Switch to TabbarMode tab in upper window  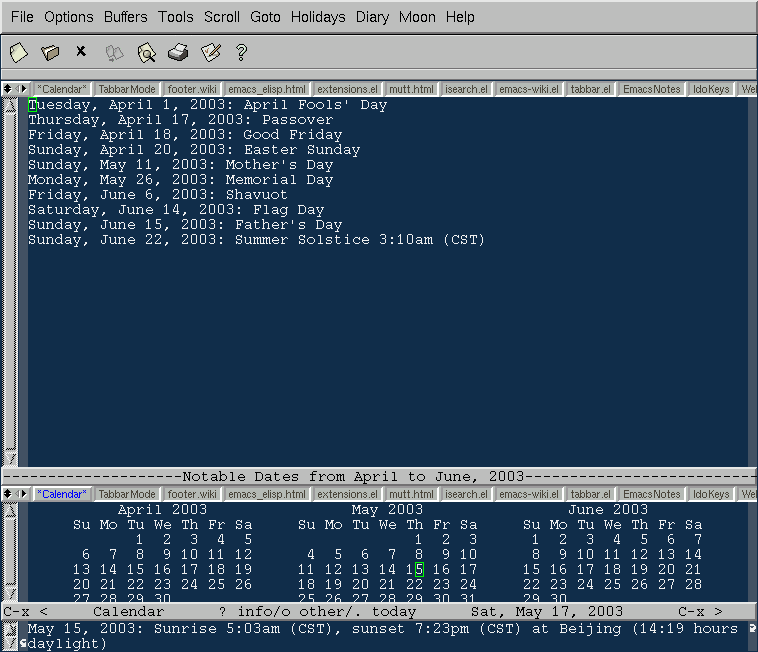[x=127, y=89]
